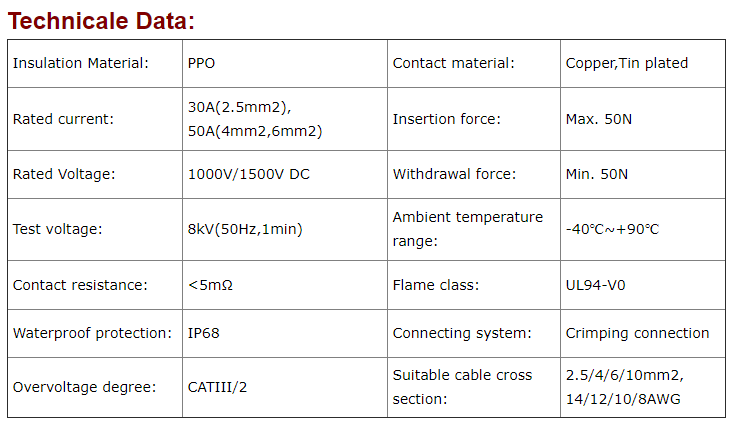
Task: Select the Copper,Tin plated value
Action: [x=626, y=63]
